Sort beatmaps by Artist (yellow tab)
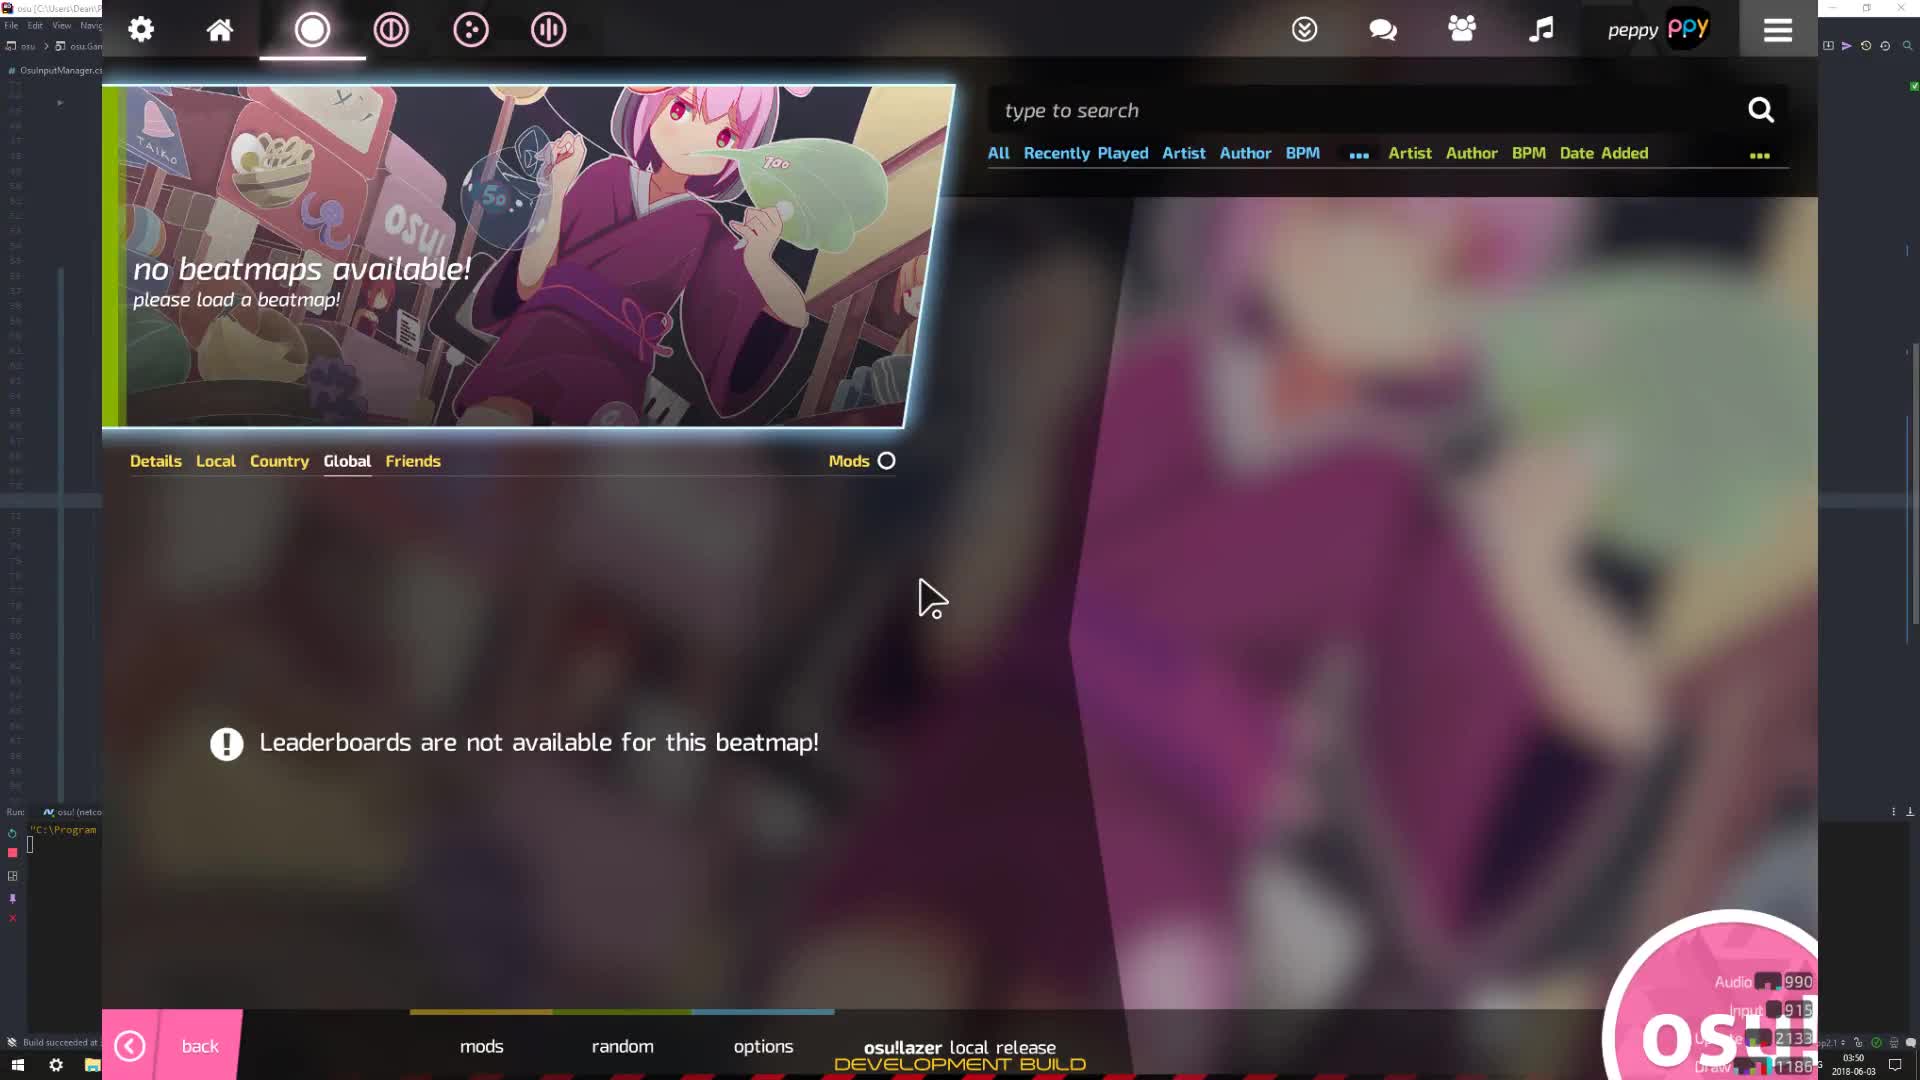Viewport: 1920px width, 1080px height. pyautogui.click(x=1410, y=153)
